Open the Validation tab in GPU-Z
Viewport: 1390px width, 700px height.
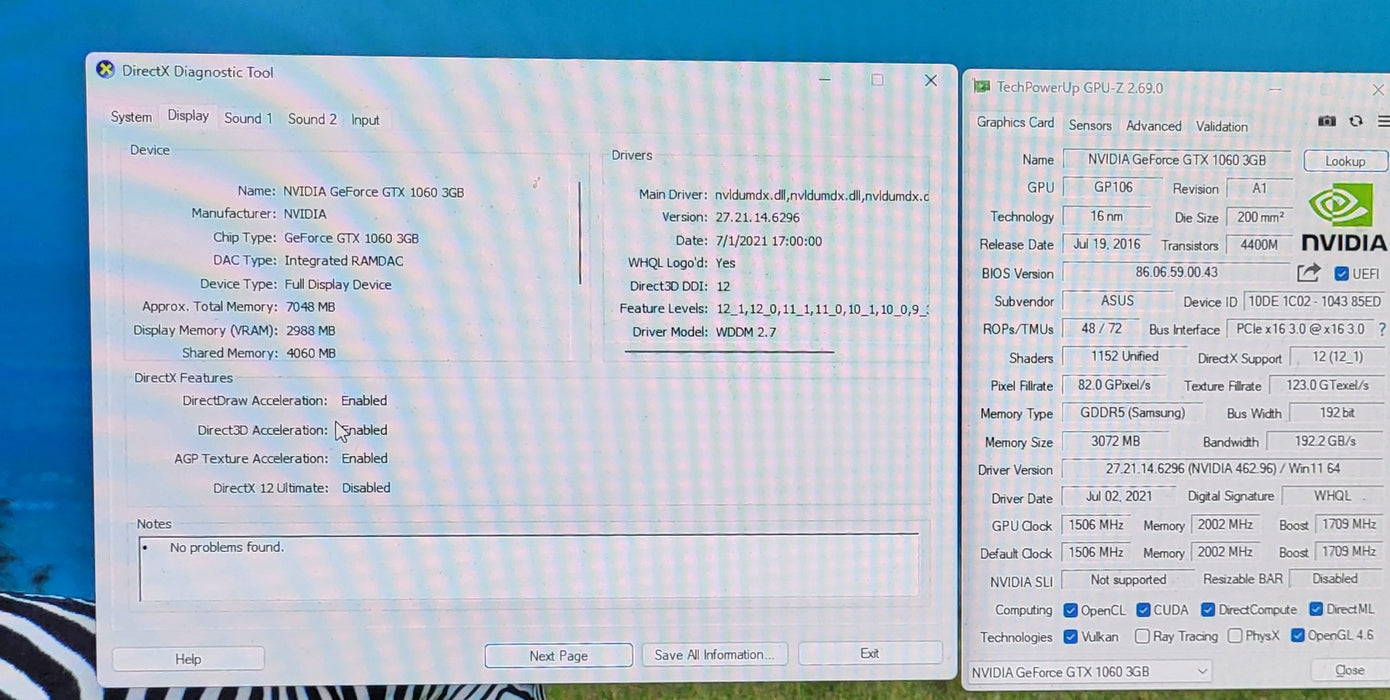coord(1221,127)
